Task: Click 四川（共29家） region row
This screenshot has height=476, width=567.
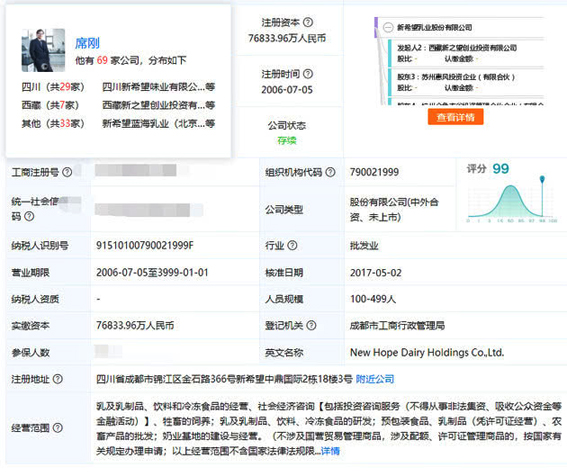Action: 53,87
